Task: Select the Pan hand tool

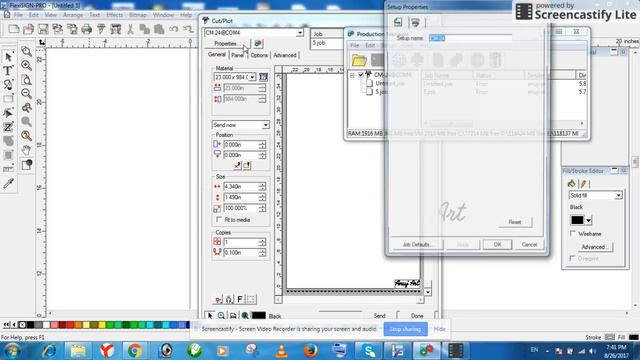Action: pos(27,150)
